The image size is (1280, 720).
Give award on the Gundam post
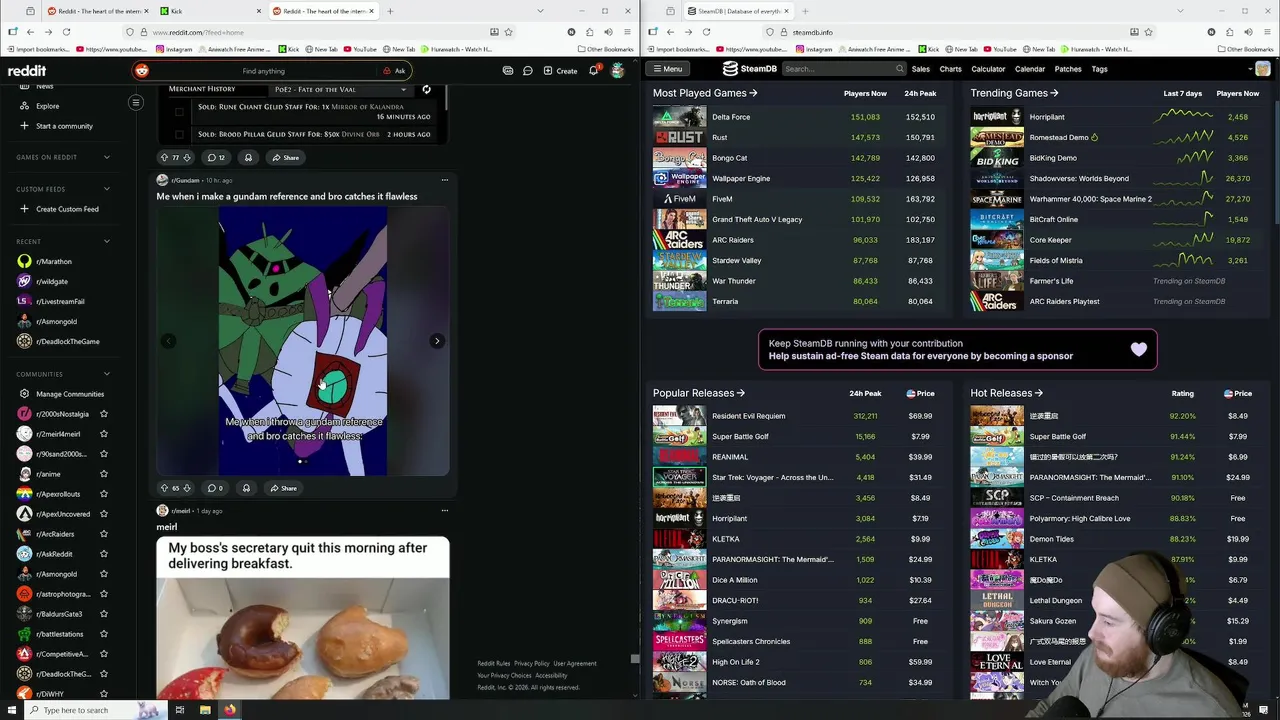pyautogui.click(x=246, y=488)
